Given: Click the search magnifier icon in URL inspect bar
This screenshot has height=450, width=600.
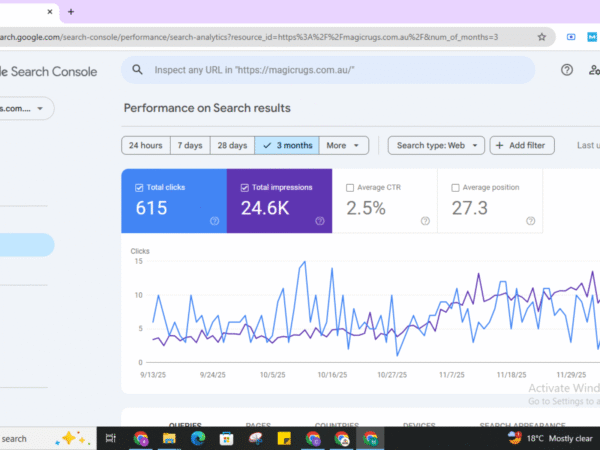Looking at the screenshot, I should (x=136, y=70).
